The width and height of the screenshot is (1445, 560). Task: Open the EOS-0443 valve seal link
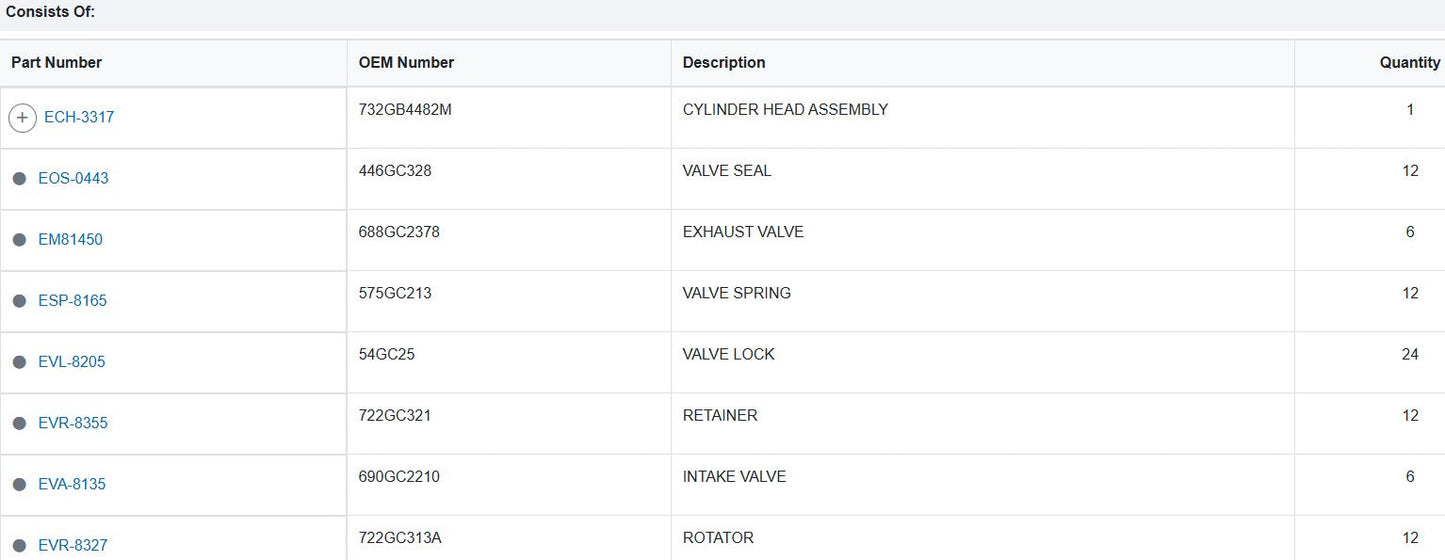click(73, 178)
